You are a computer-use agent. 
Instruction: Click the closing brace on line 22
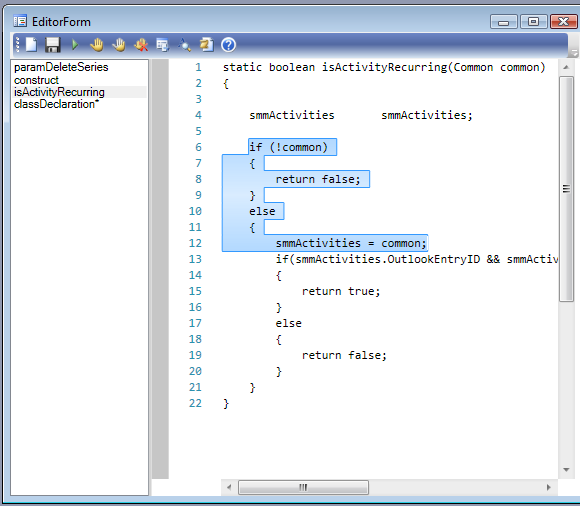(x=226, y=404)
